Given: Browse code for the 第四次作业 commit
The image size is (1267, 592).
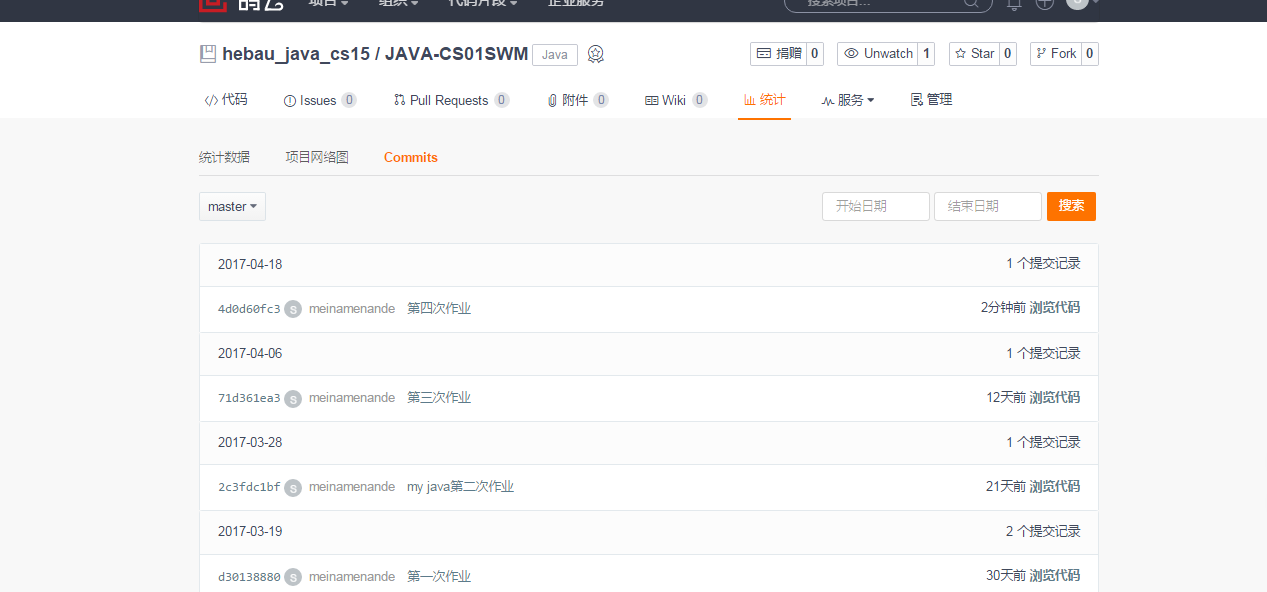Looking at the screenshot, I should click(1055, 308).
